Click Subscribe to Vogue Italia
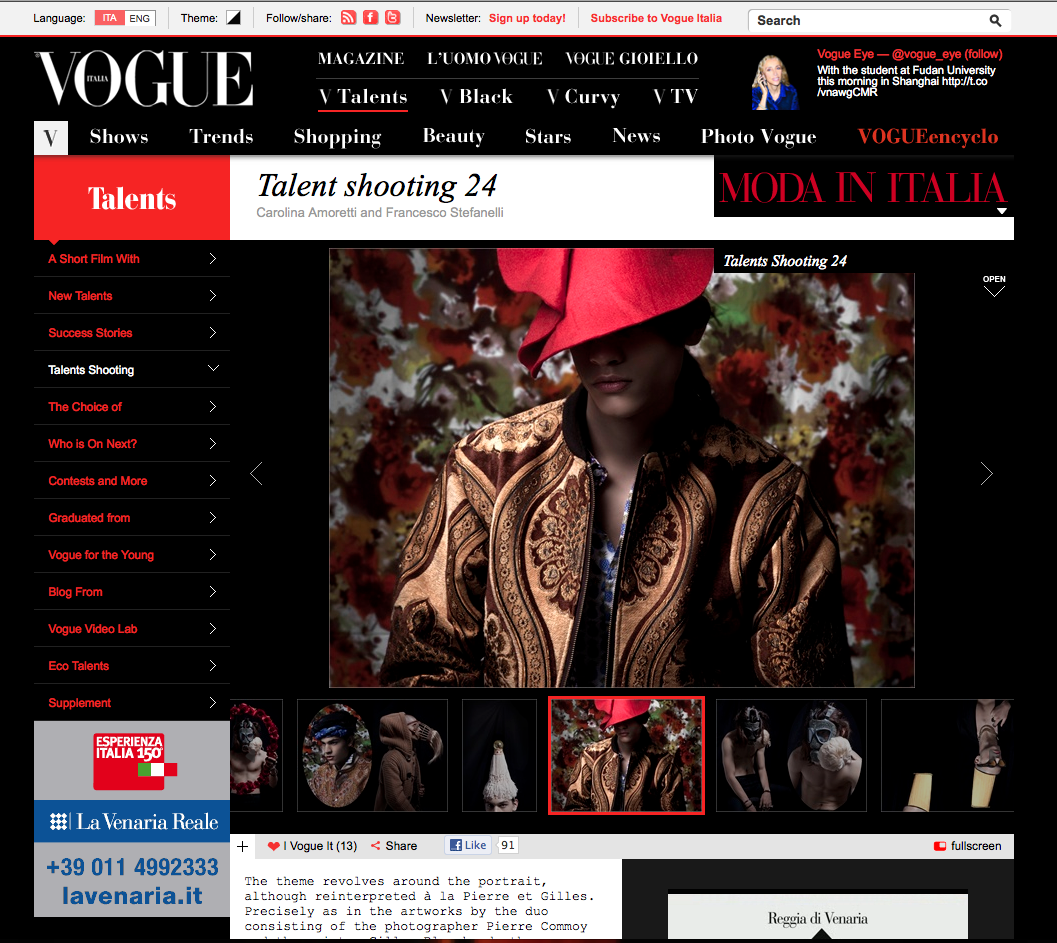Screen dimensions: 1057x943 pos(656,18)
